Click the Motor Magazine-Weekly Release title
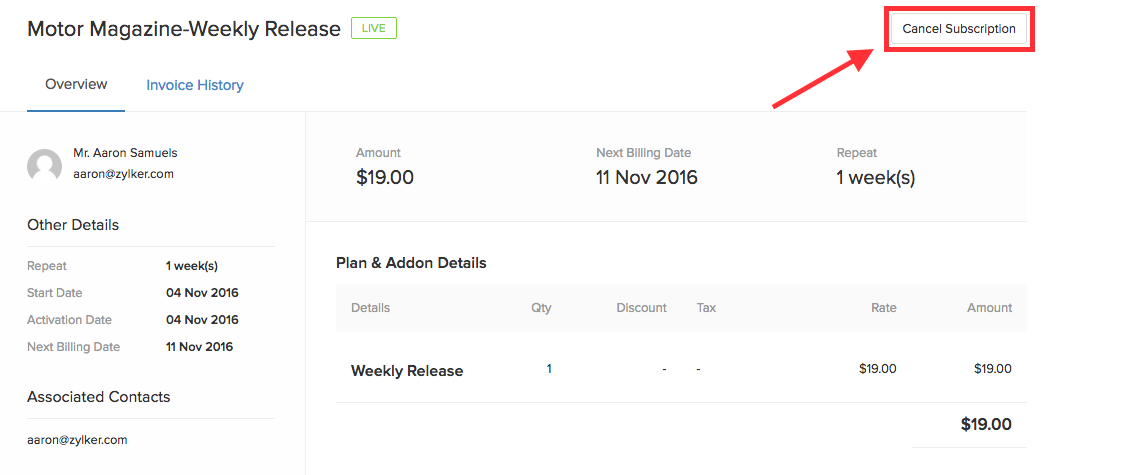Screen dimensions: 1130x475 184,29
